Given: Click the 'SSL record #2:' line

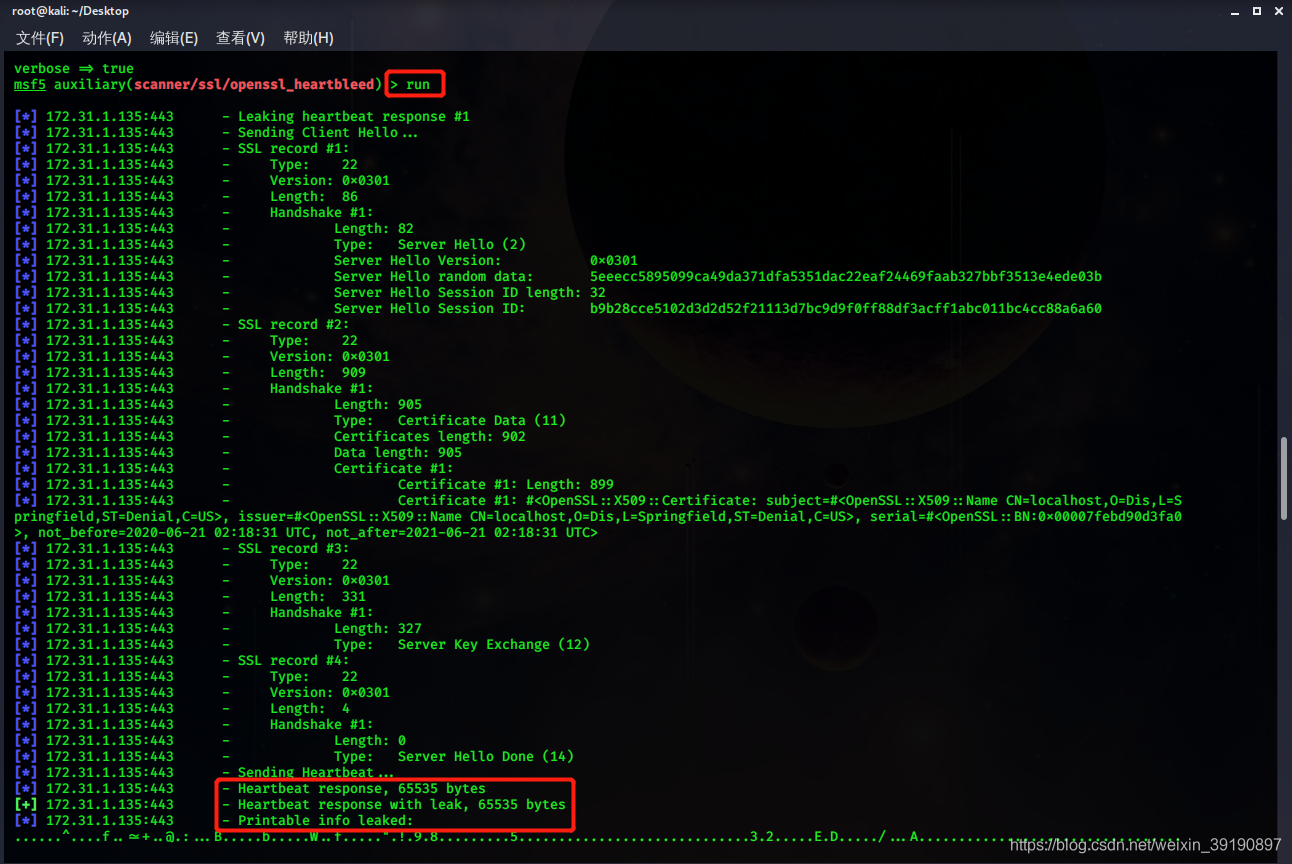Looking at the screenshot, I should click(294, 325).
